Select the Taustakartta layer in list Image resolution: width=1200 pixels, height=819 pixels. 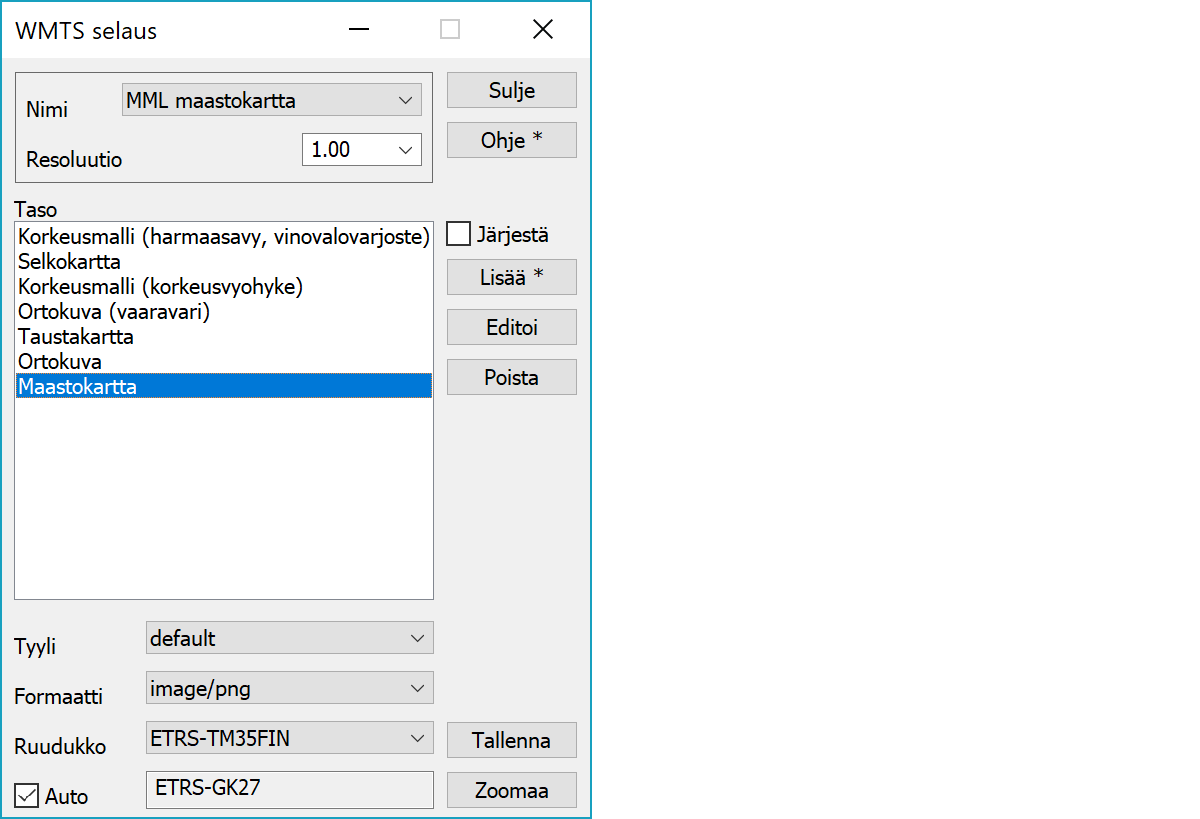point(76,337)
